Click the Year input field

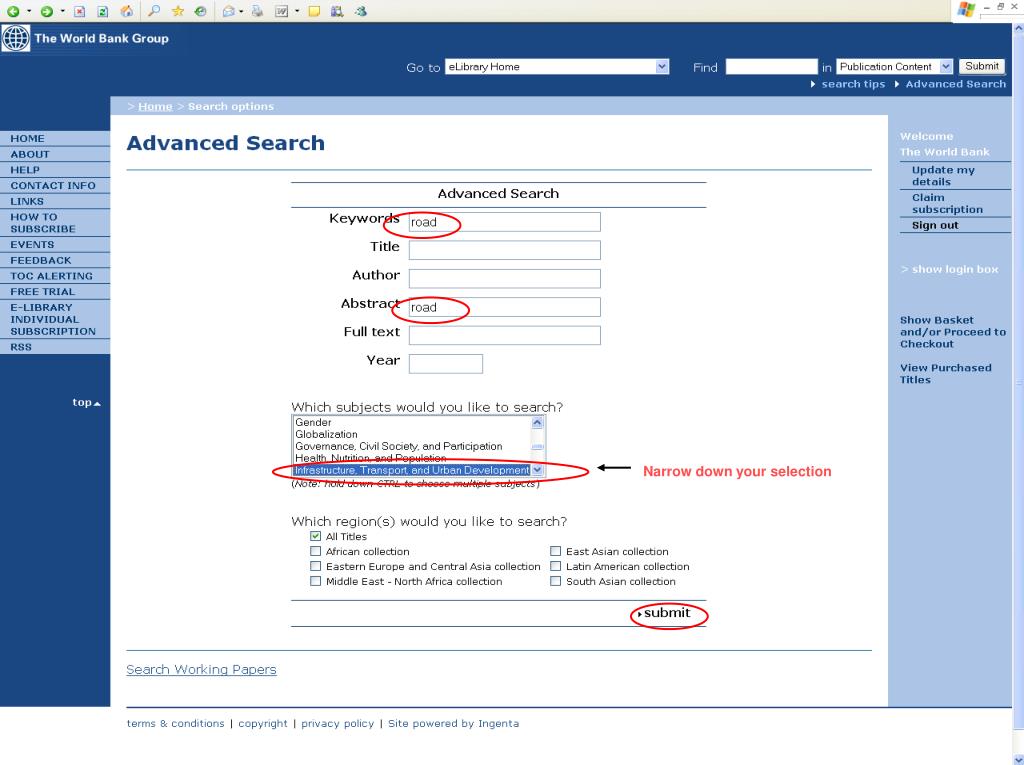[x=445, y=364]
